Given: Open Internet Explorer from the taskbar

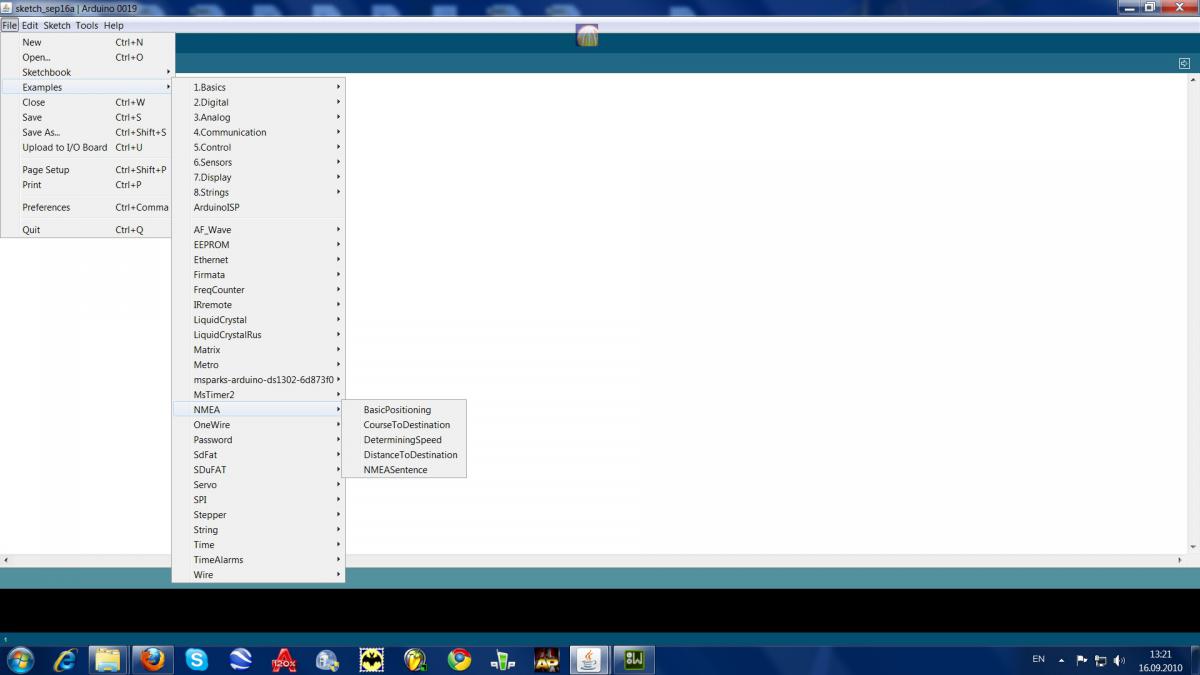Looking at the screenshot, I should (65, 659).
